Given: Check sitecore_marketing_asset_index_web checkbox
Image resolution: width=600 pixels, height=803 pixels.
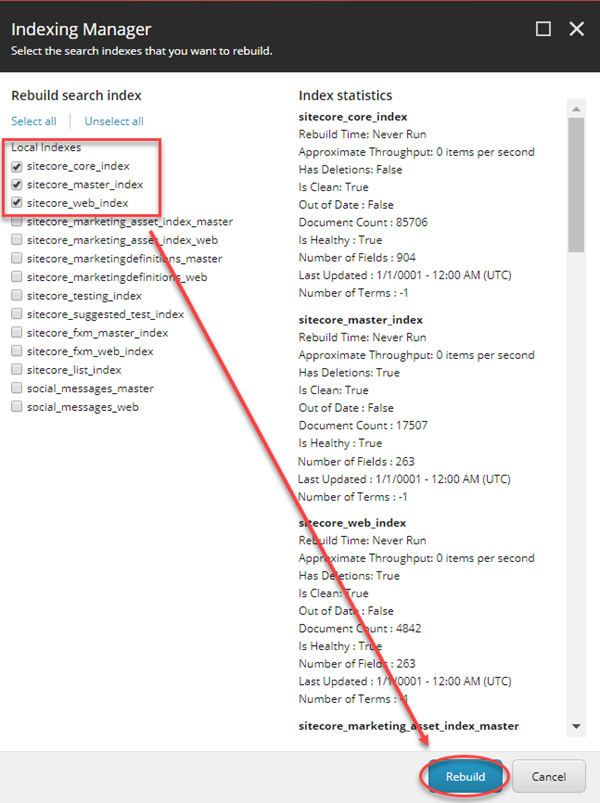Looking at the screenshot, I should click(17, 240).
